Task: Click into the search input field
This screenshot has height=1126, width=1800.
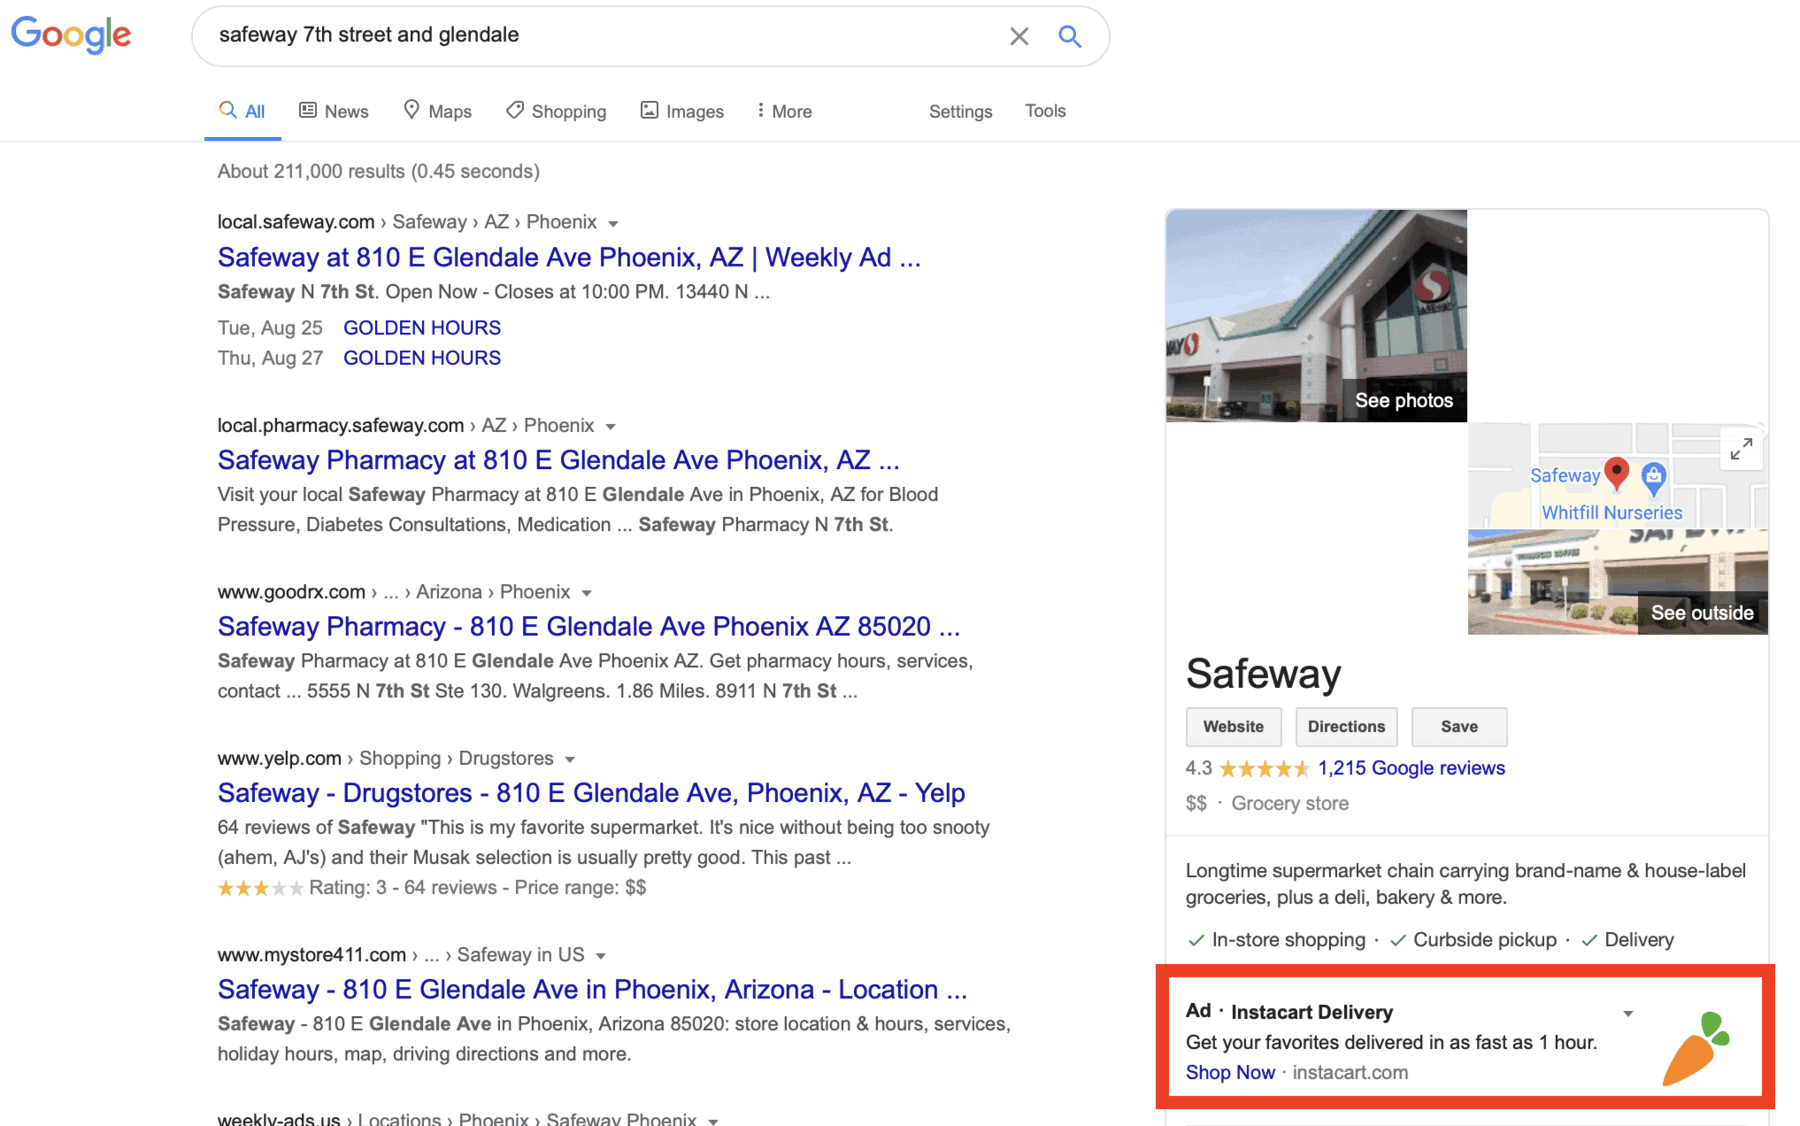Action: [x=600, y=36]
